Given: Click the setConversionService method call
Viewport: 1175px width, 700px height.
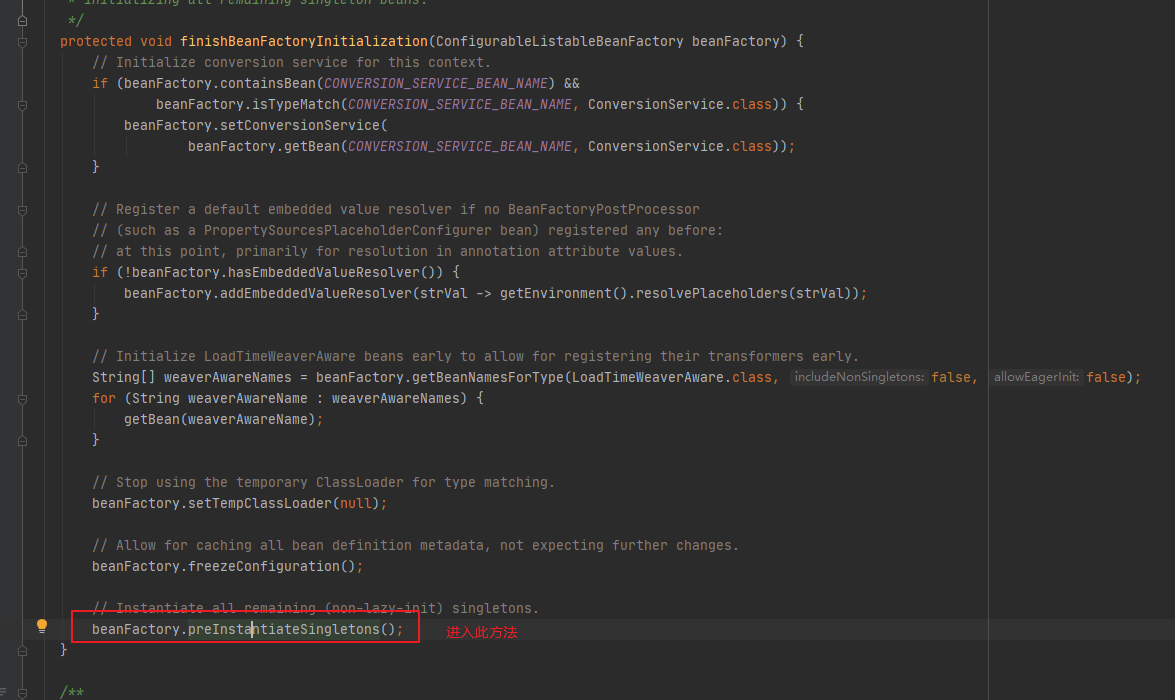Looking at the screenshot, I should (300, 125).
